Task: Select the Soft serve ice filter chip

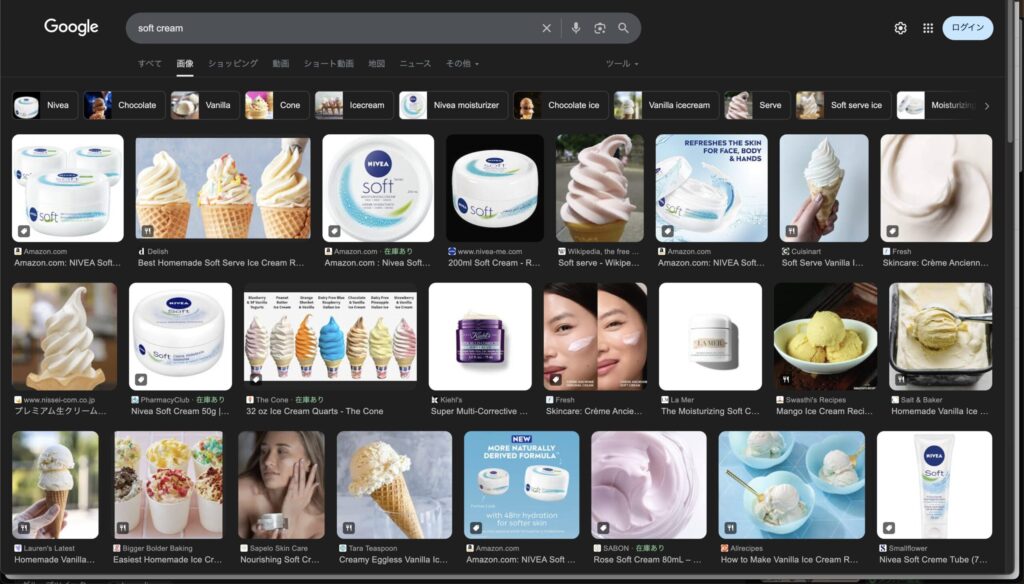Action: click(x=843, y=105)
